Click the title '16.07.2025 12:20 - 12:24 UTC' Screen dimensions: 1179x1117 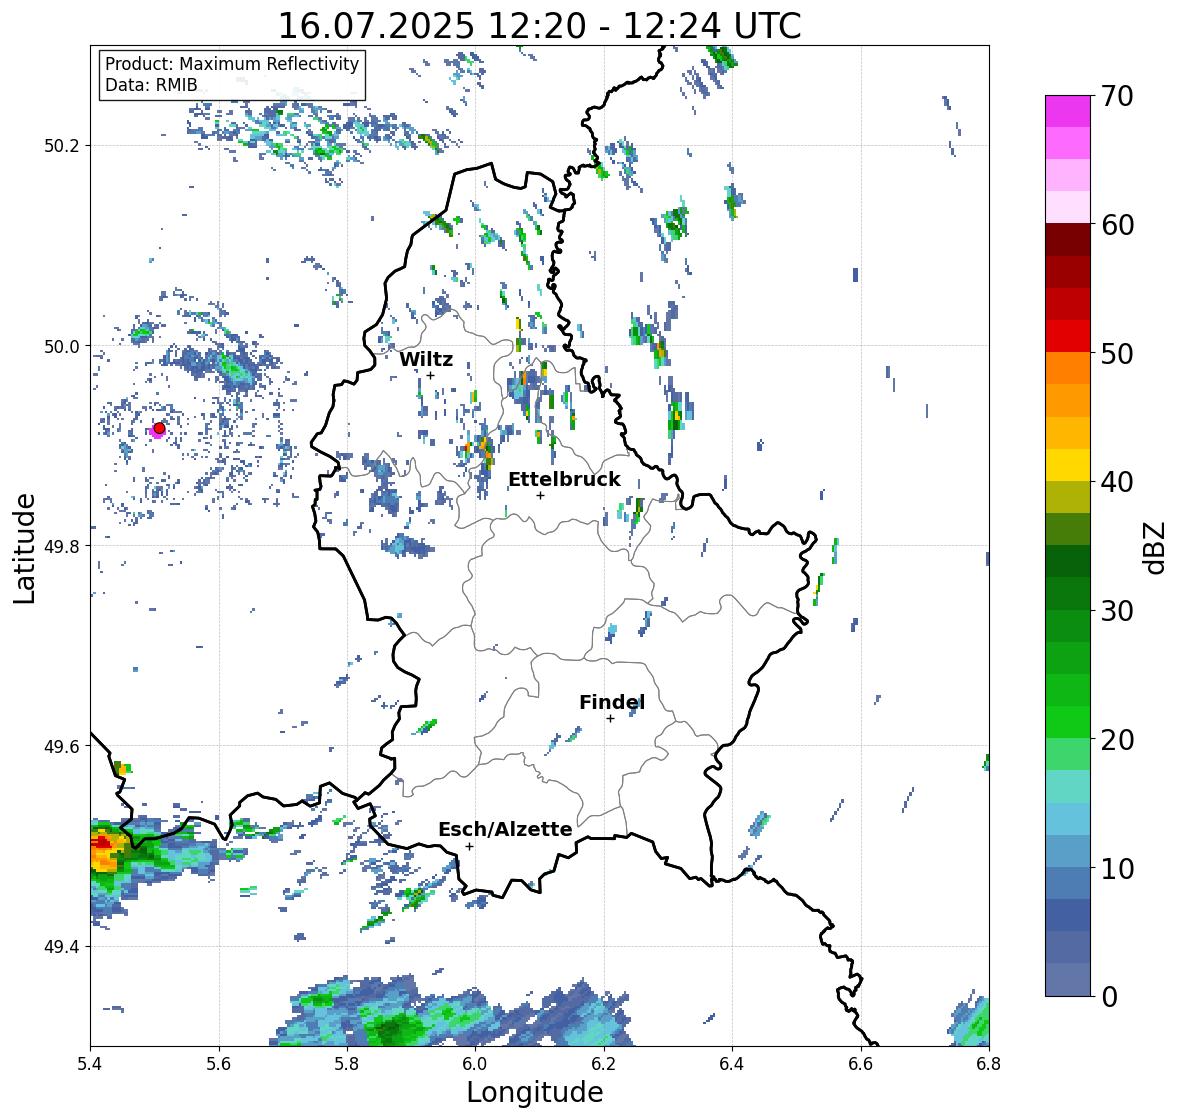pos(539,26)
